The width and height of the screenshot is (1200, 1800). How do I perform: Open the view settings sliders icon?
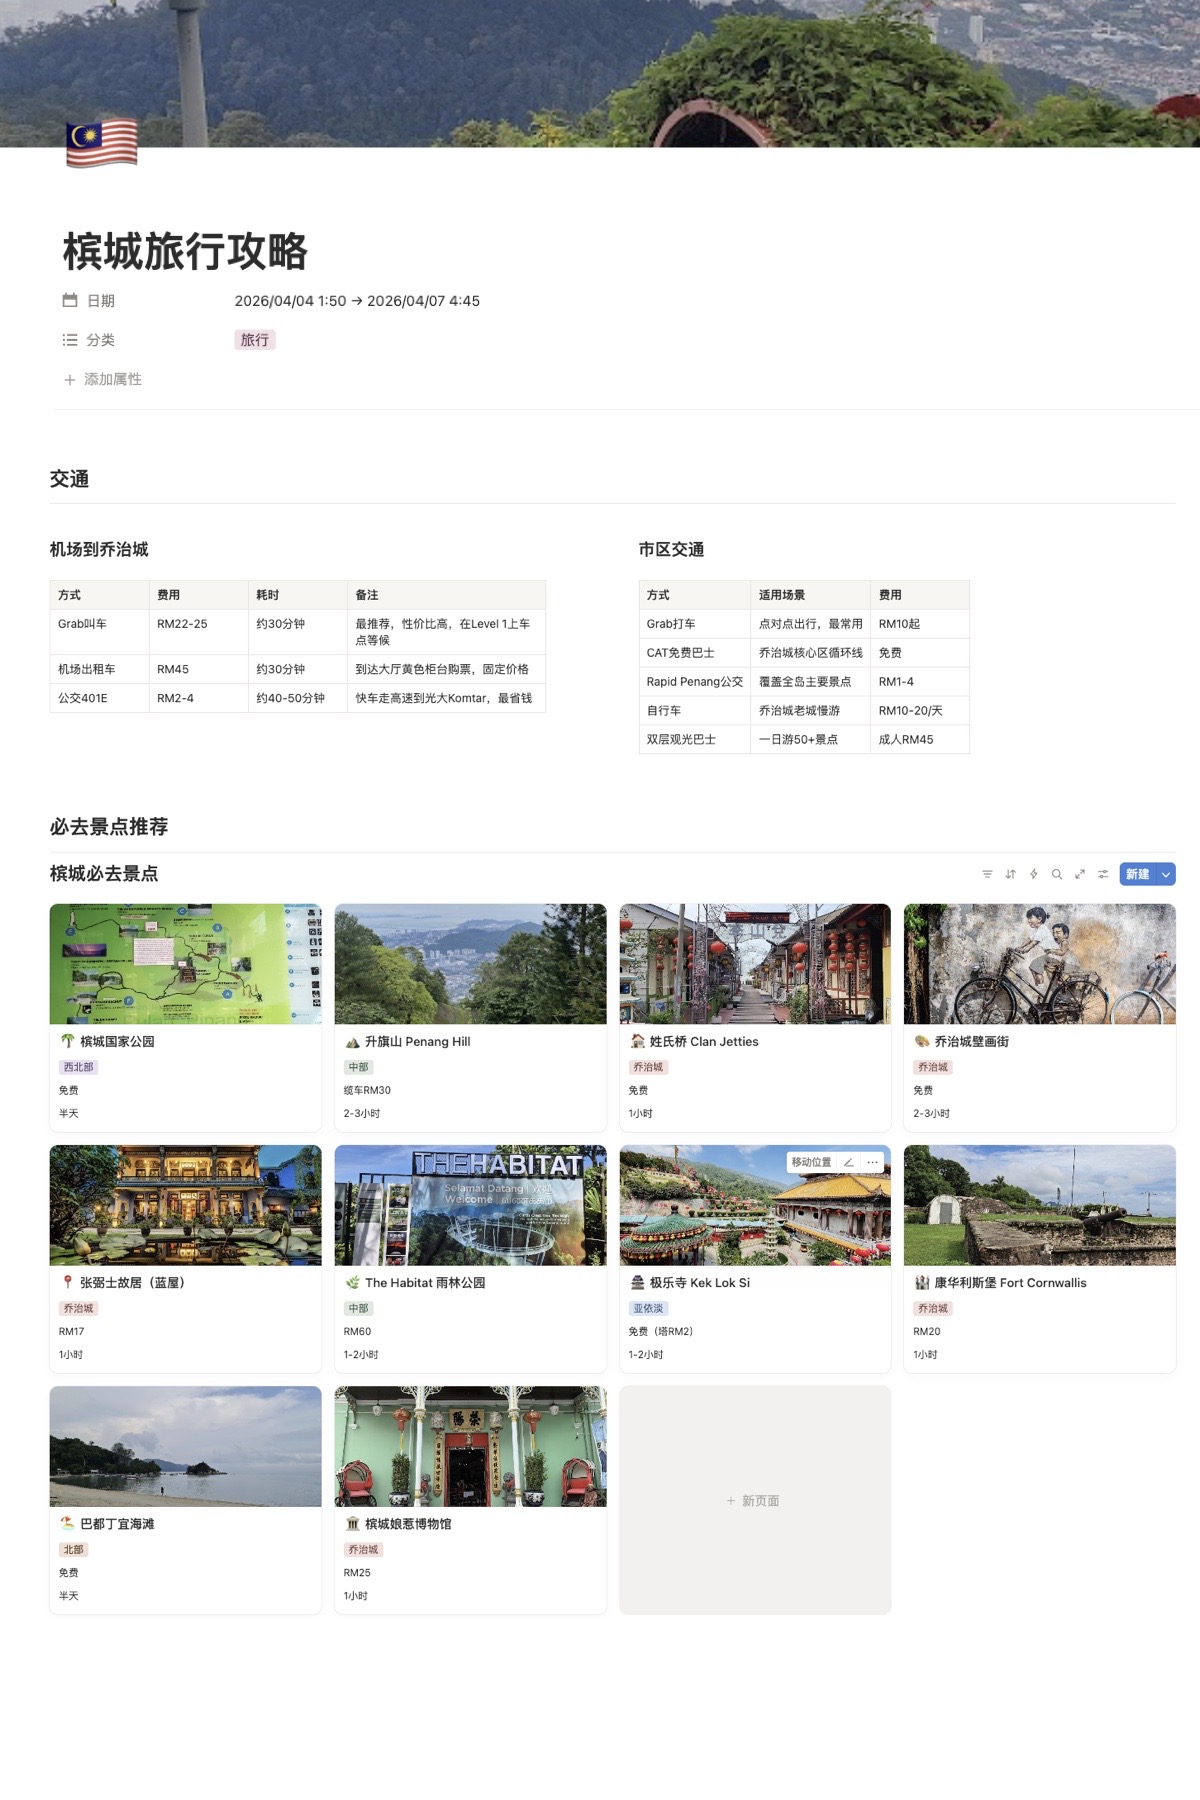click(x=1102, y=874)
